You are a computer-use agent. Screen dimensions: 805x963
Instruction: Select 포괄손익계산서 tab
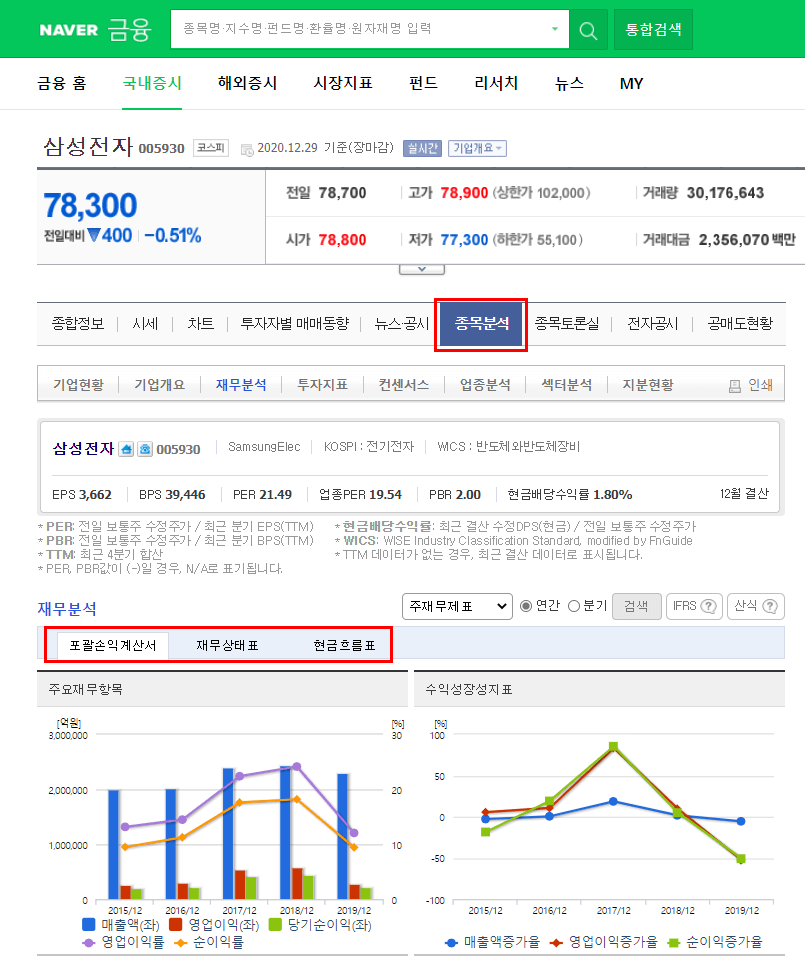click(112, 645)
